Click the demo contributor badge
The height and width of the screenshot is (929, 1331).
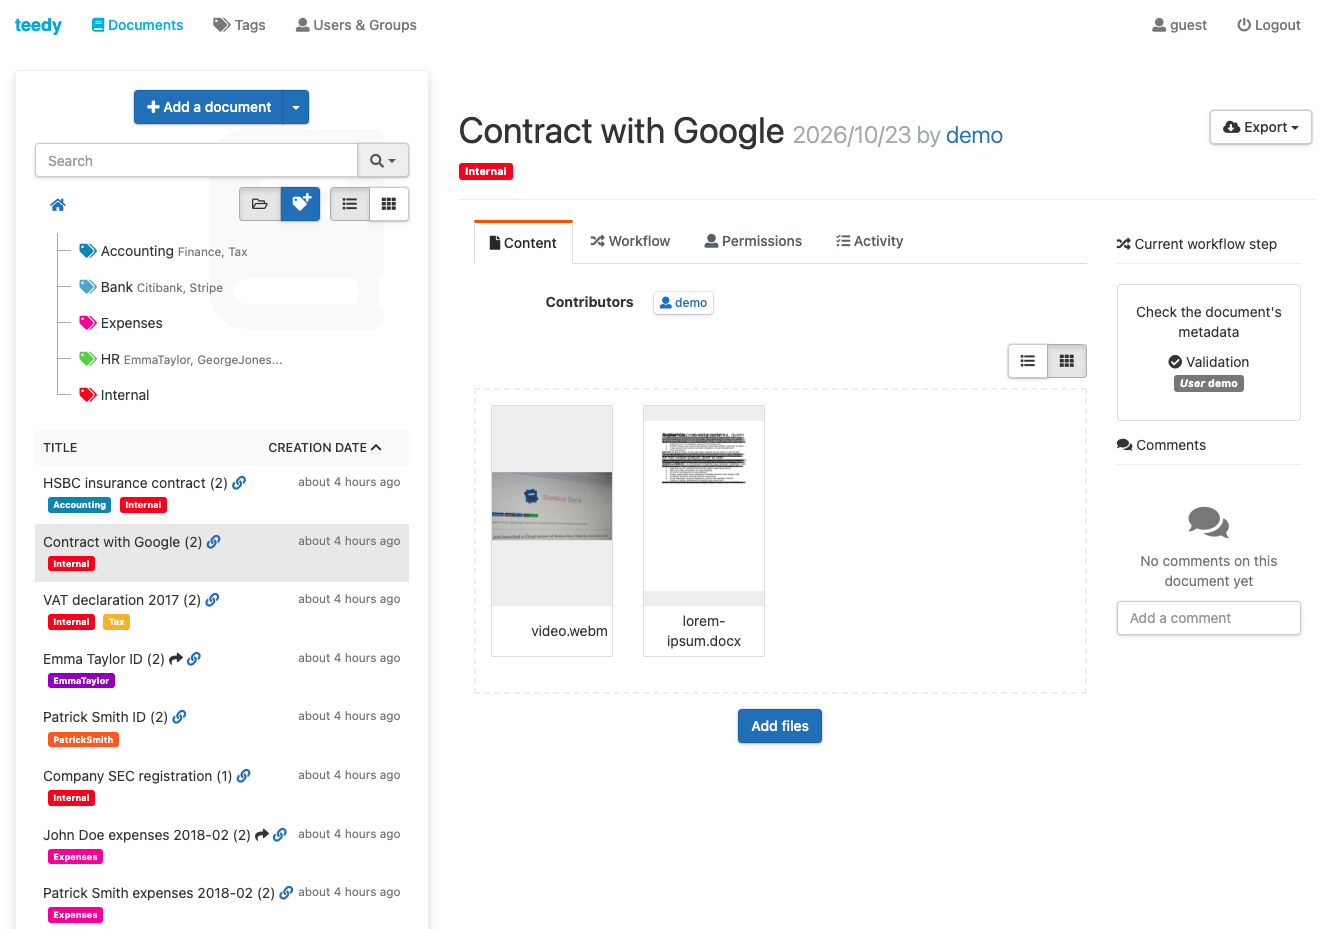pyautogui.click(x=683, y=303)
